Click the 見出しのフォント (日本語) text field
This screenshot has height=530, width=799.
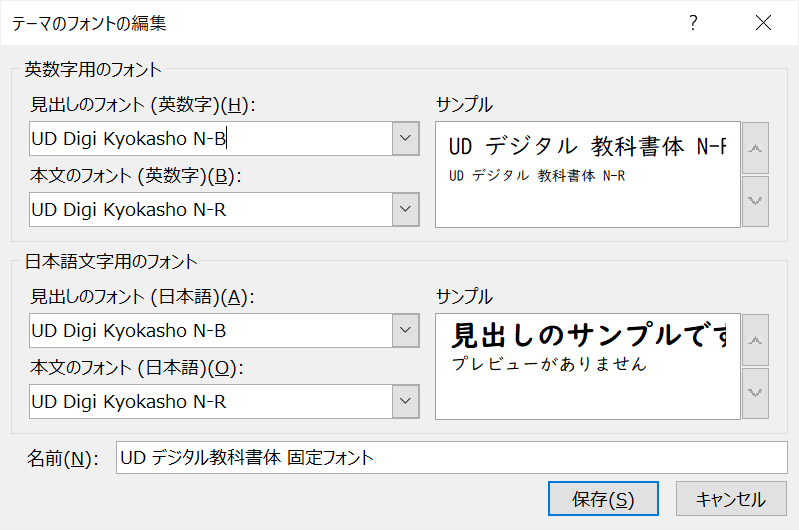(210, 330)
